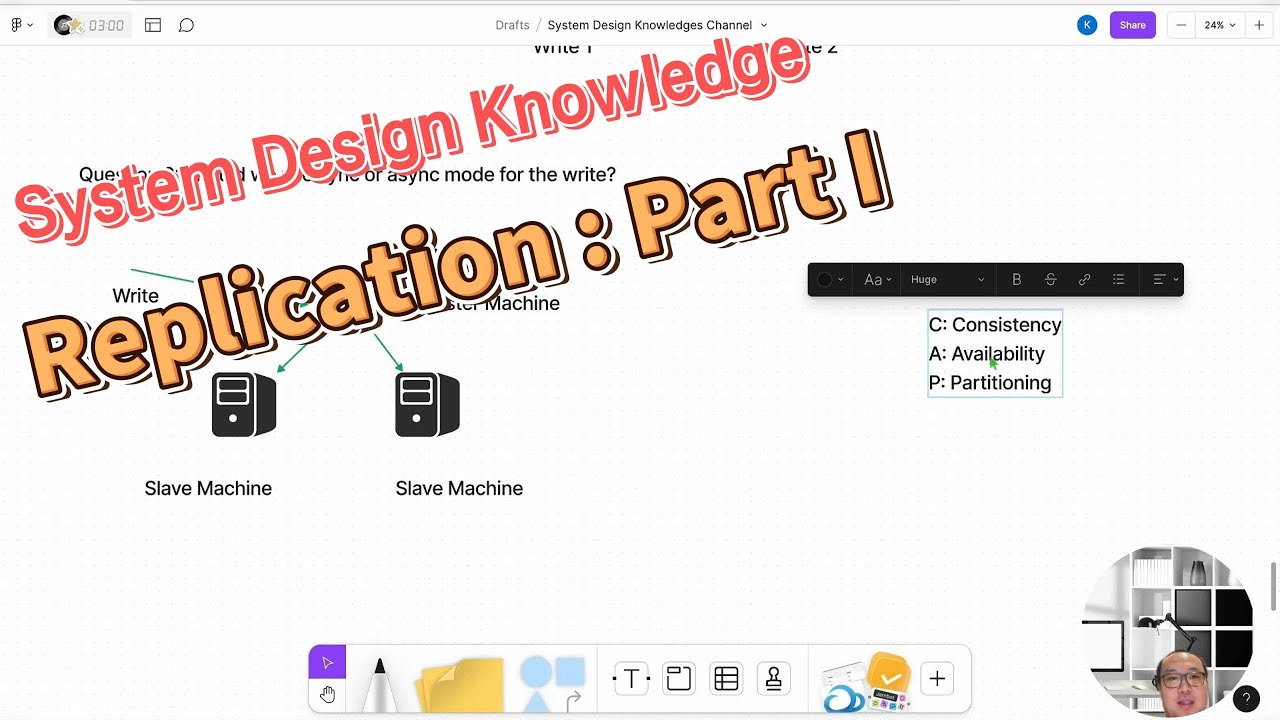
Task: Toggle bold formatting
Action: [x=1017, y=280]
